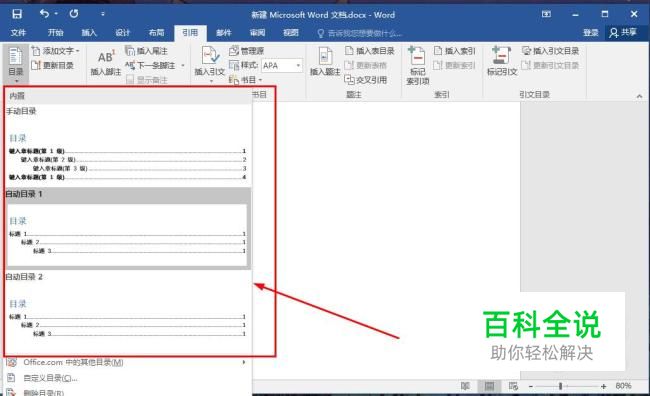The height and width of the screenshot is (396, 650).
Task: Expand the 下一条脚注 dropdown arrow
Action: point(182,66)
